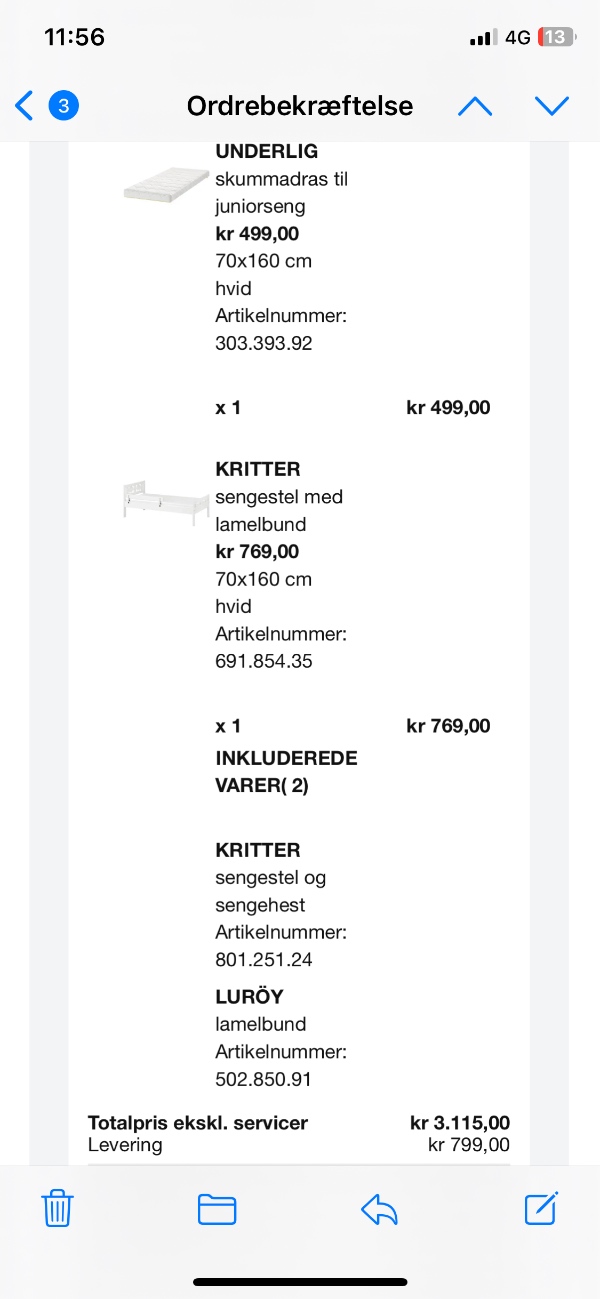The image size is (600, 1299).
Task: Go to the previous email with the up chevron
Action: pos(474,105)
